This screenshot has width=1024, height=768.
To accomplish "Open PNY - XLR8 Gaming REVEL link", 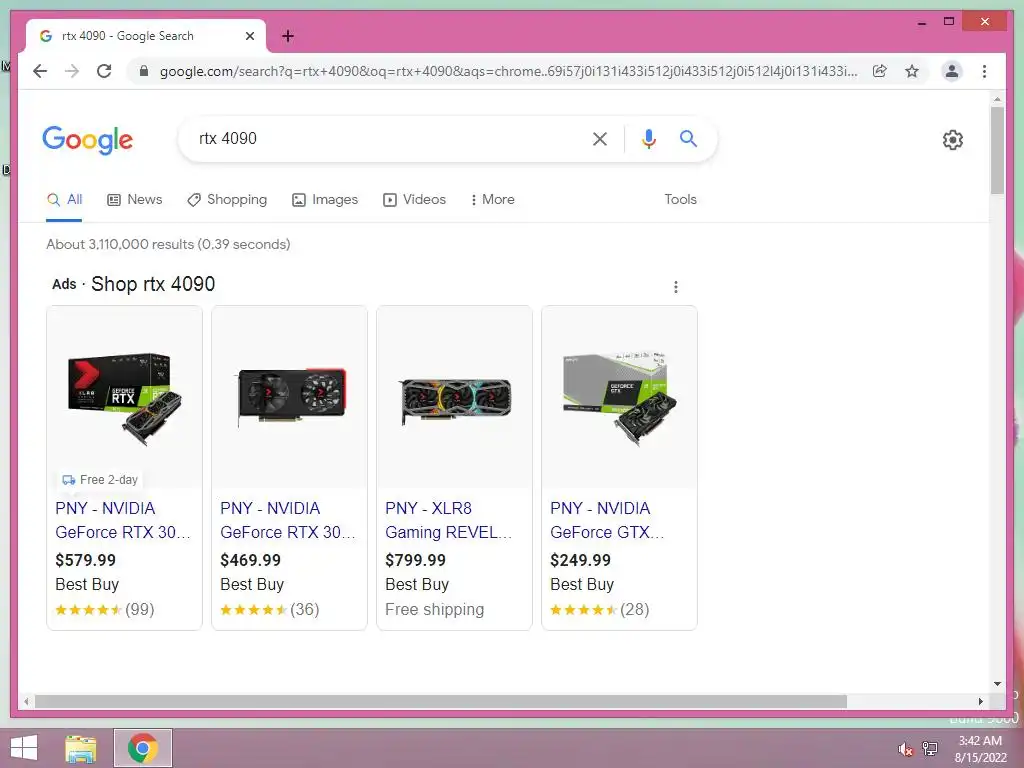I will [449, 520].
